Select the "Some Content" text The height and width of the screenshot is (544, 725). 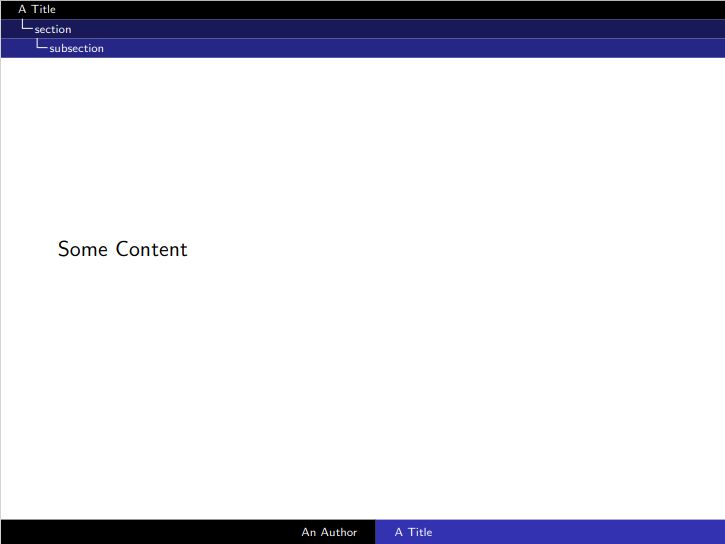(123, 249)
